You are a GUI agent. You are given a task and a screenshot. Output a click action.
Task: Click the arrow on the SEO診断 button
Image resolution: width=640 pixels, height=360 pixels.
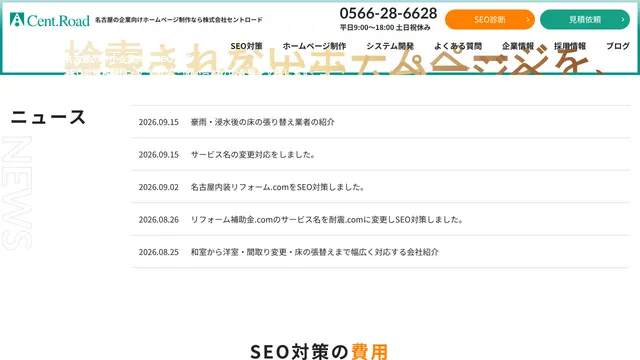coord(527,20)
